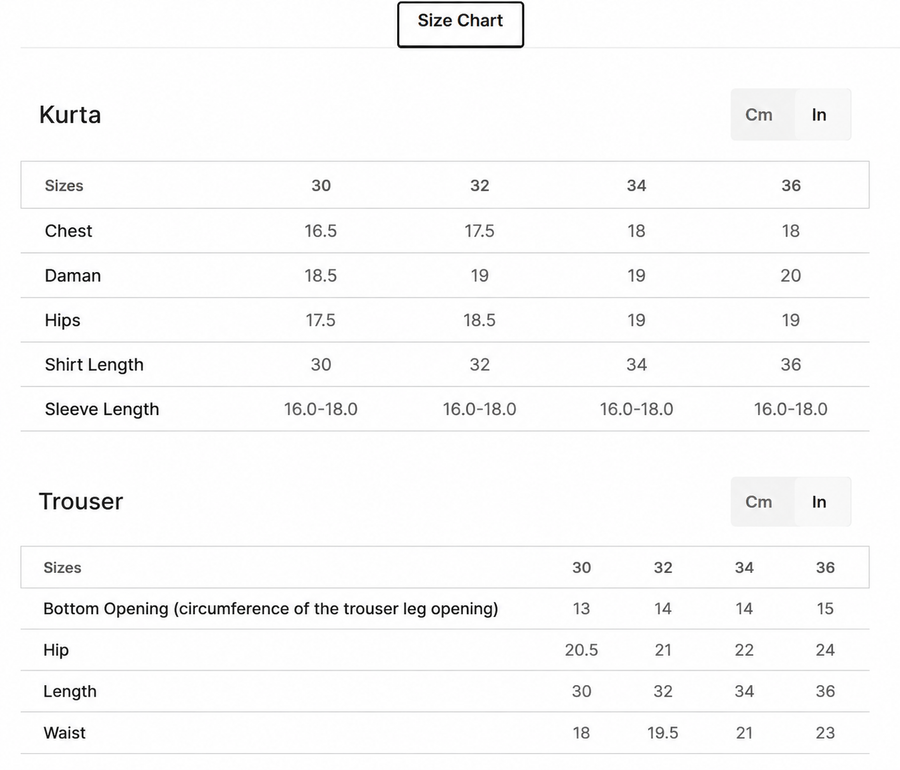Screen dimensions: 900x770
Task: Switch Trouser measurements to In
Action: tap(819, 502)
